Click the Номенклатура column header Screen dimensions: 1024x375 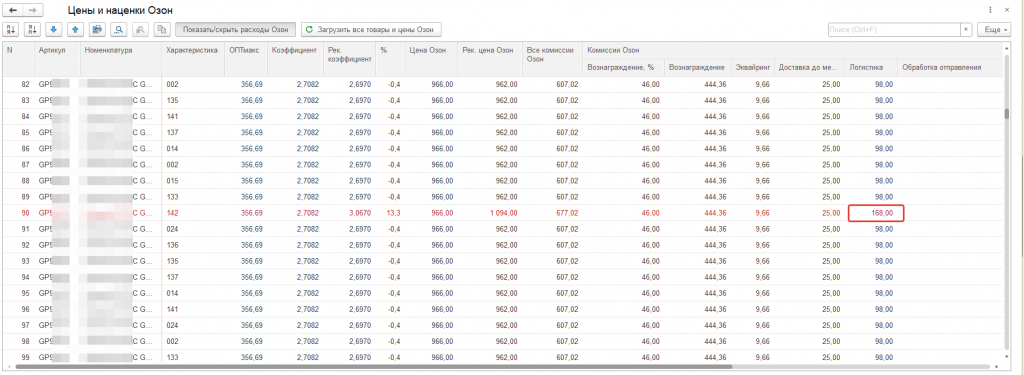click(121, 59)
